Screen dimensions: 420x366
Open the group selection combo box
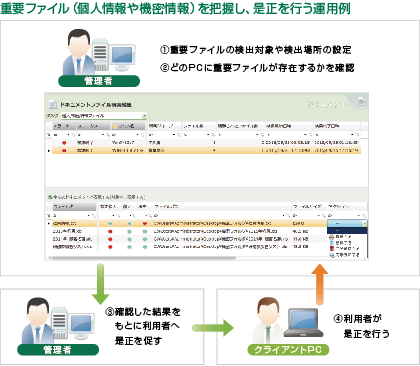tap(104, 116)
